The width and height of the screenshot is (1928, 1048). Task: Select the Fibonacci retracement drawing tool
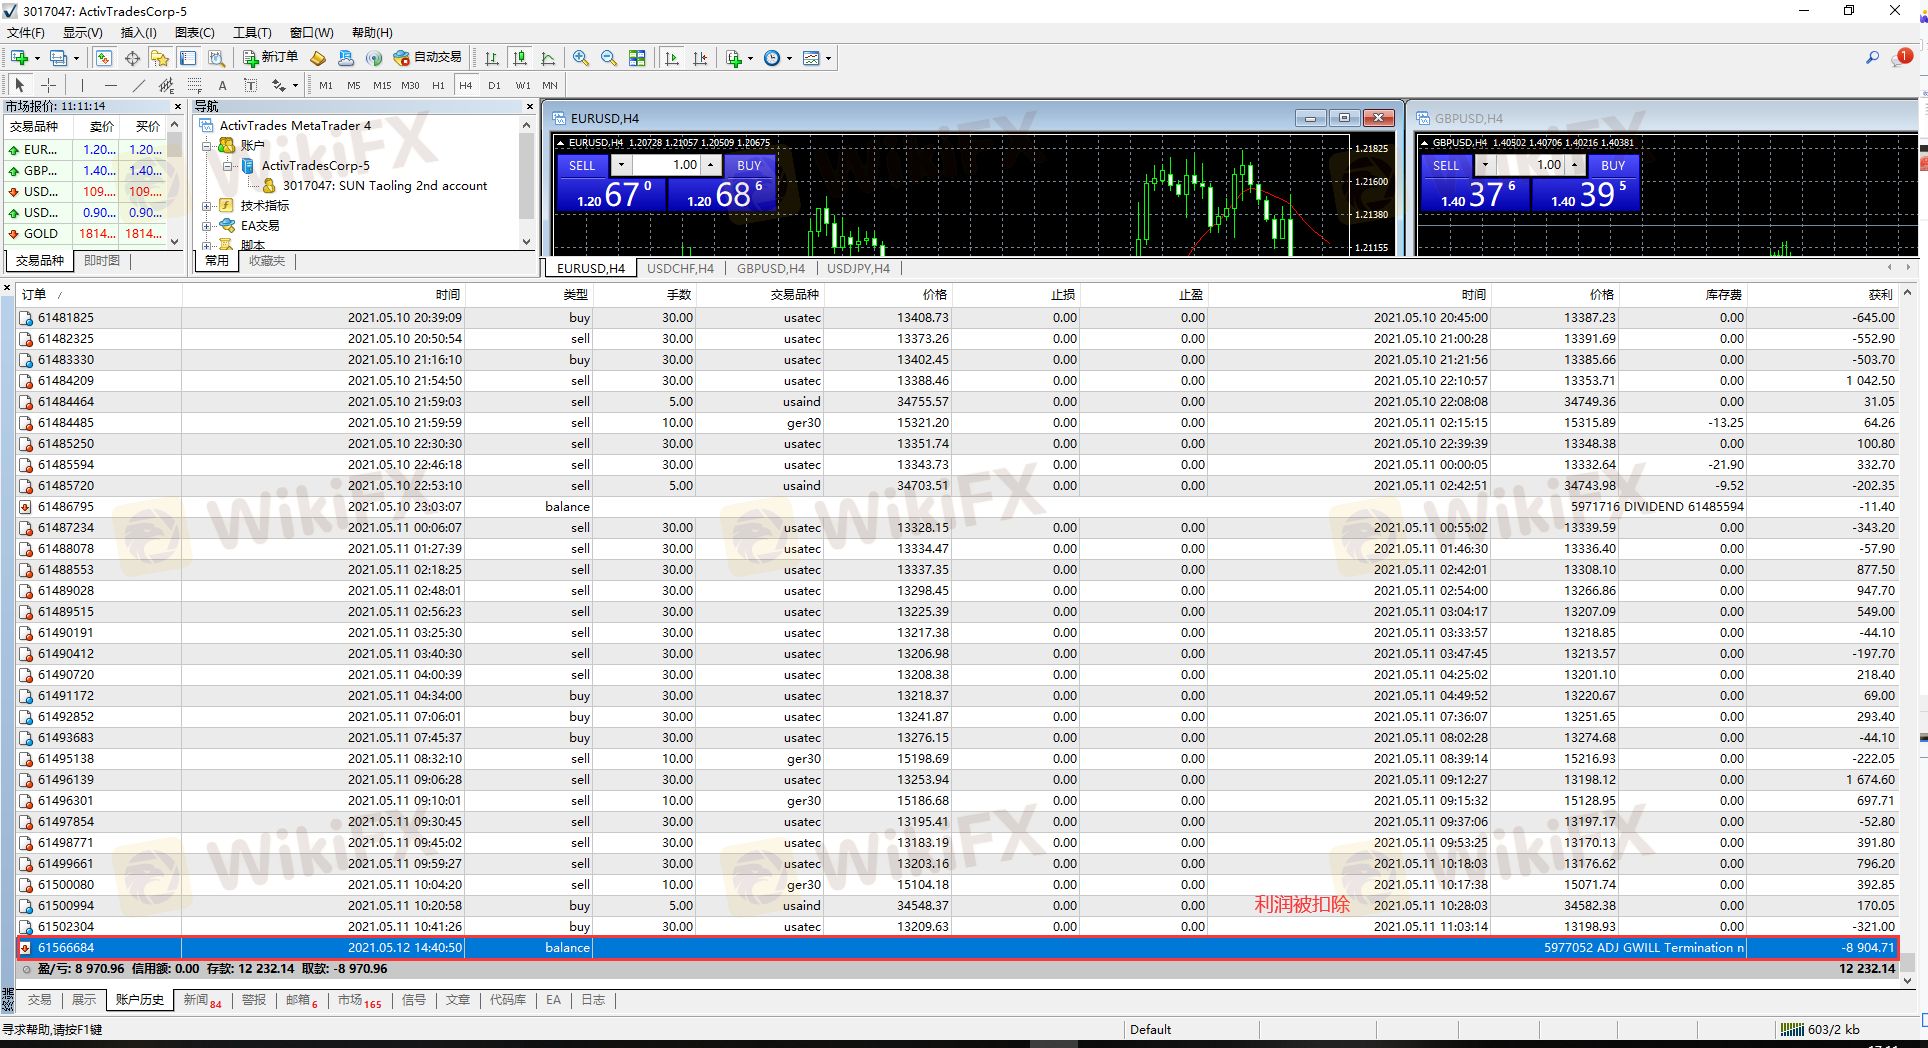tap(195, 85)
